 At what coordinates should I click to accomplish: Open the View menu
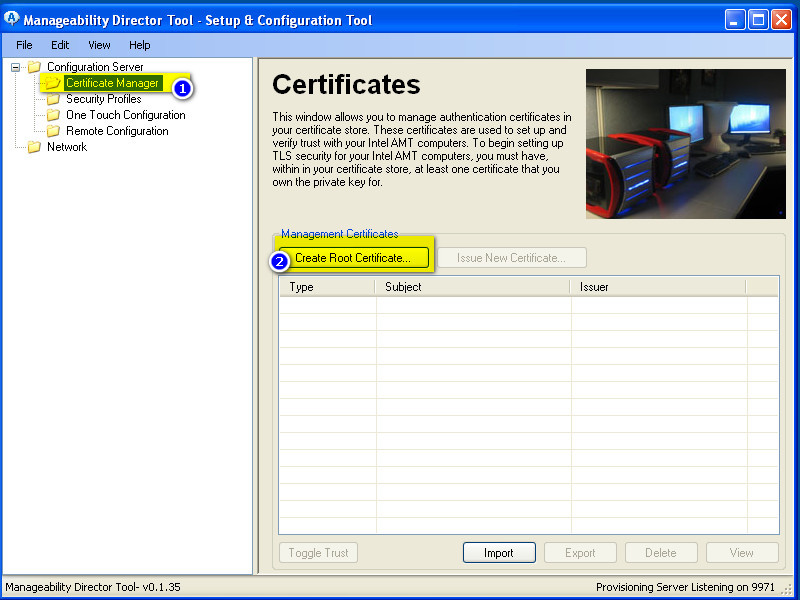tap(99, 45)
